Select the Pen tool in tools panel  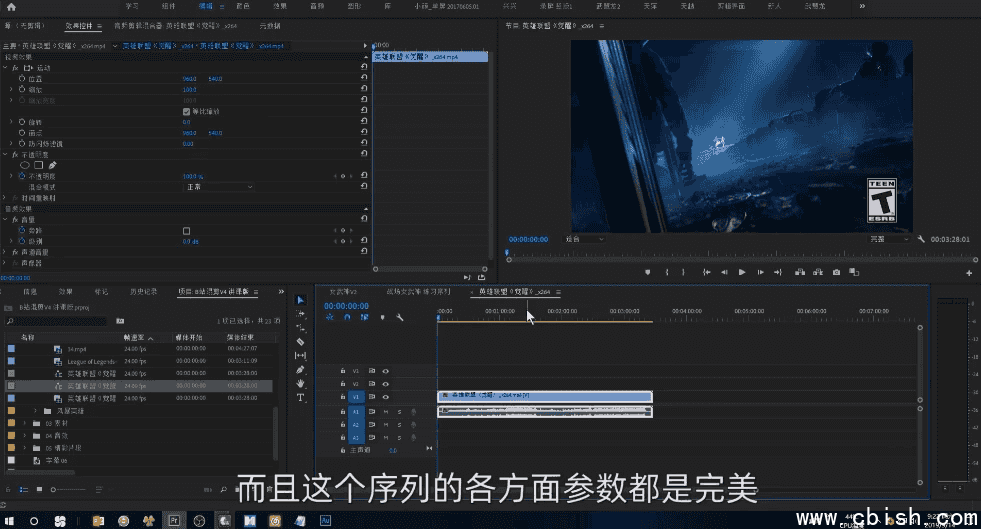point(300,370)
